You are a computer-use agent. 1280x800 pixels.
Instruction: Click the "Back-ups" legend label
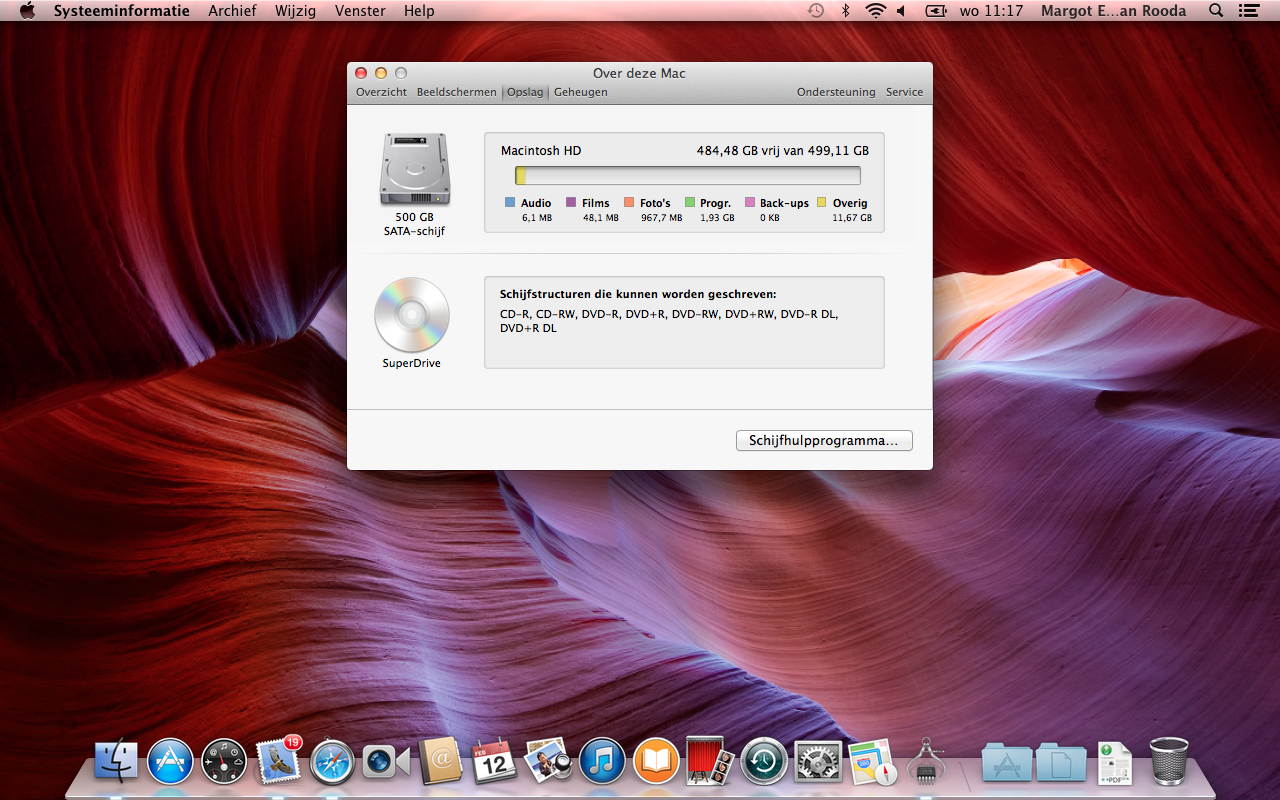pos(784,203)
